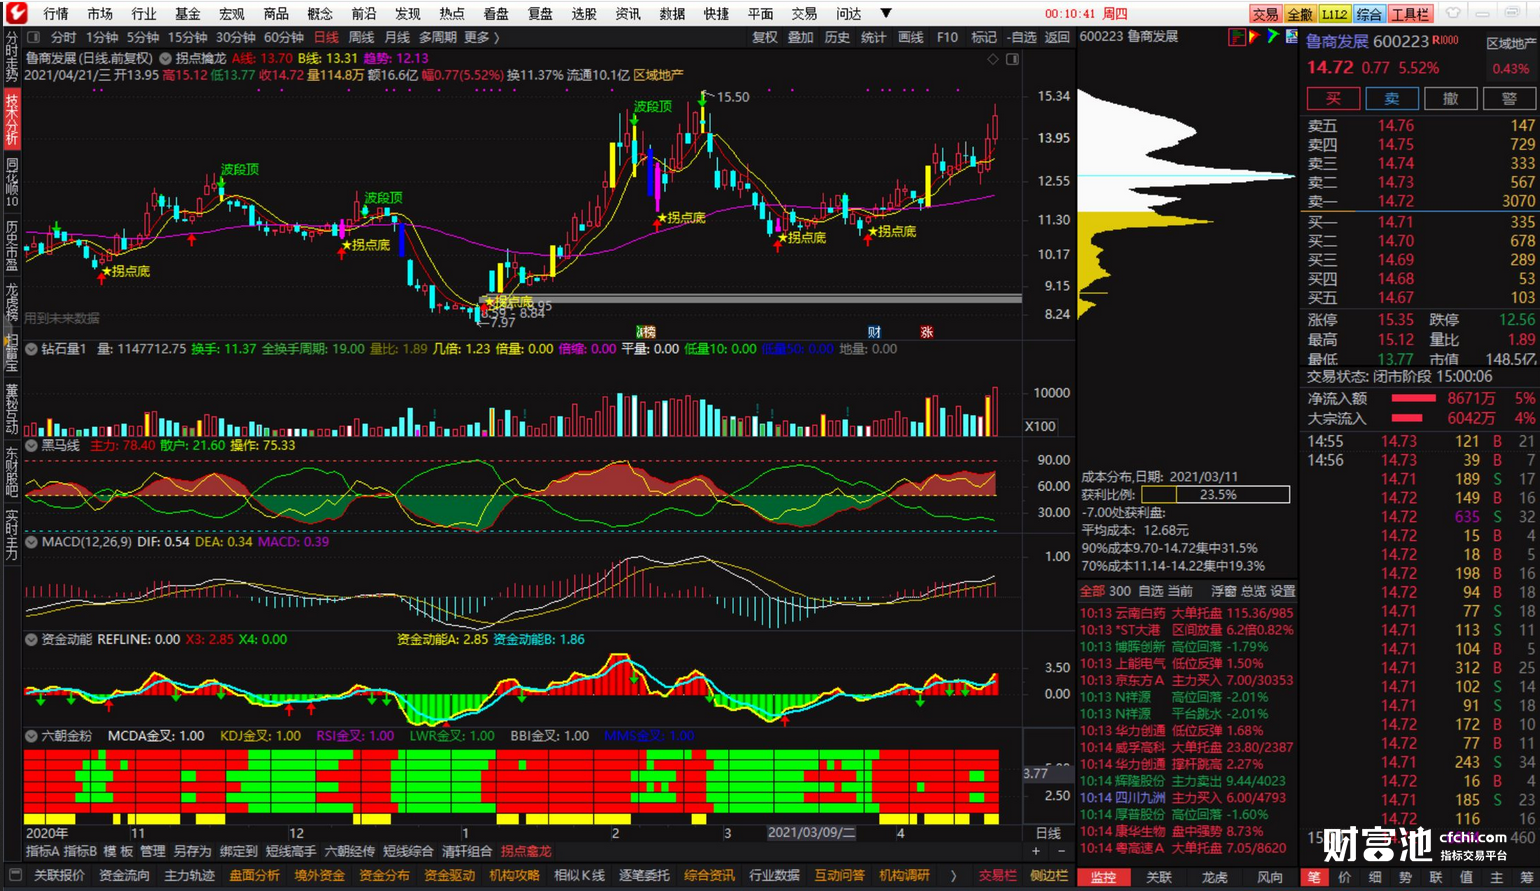Click the green-blue arrow distribution icon

coord(1273,36)
